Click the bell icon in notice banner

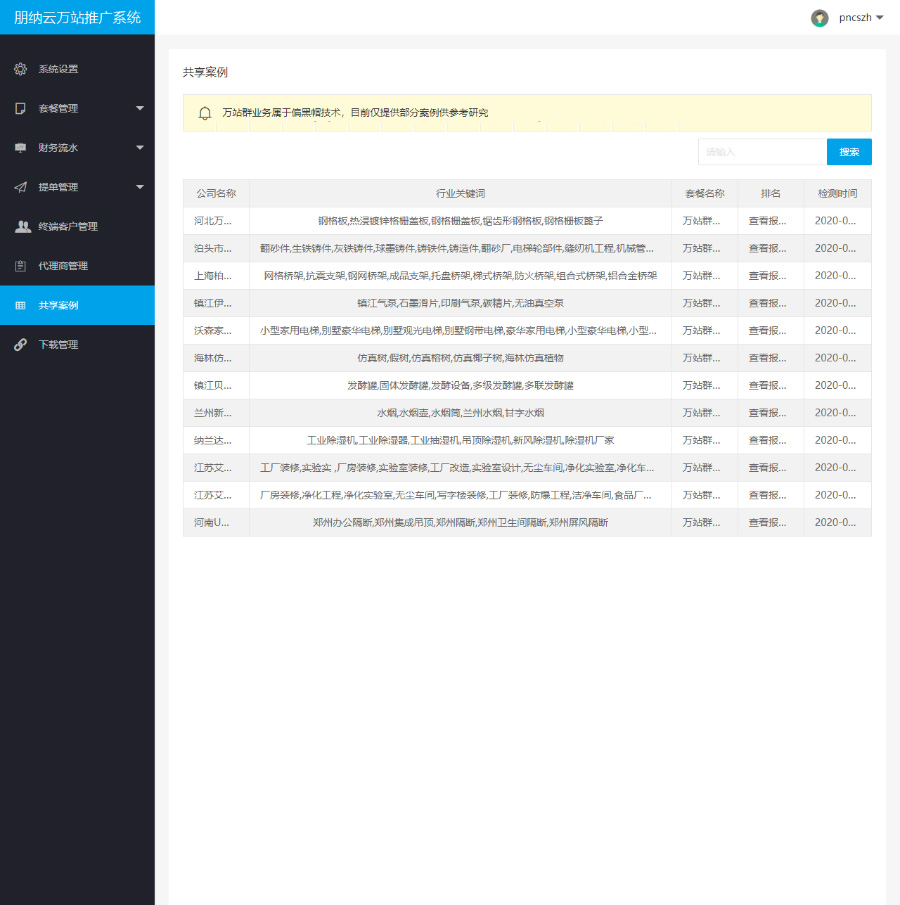pyautogui.click(x=205, y=113)
